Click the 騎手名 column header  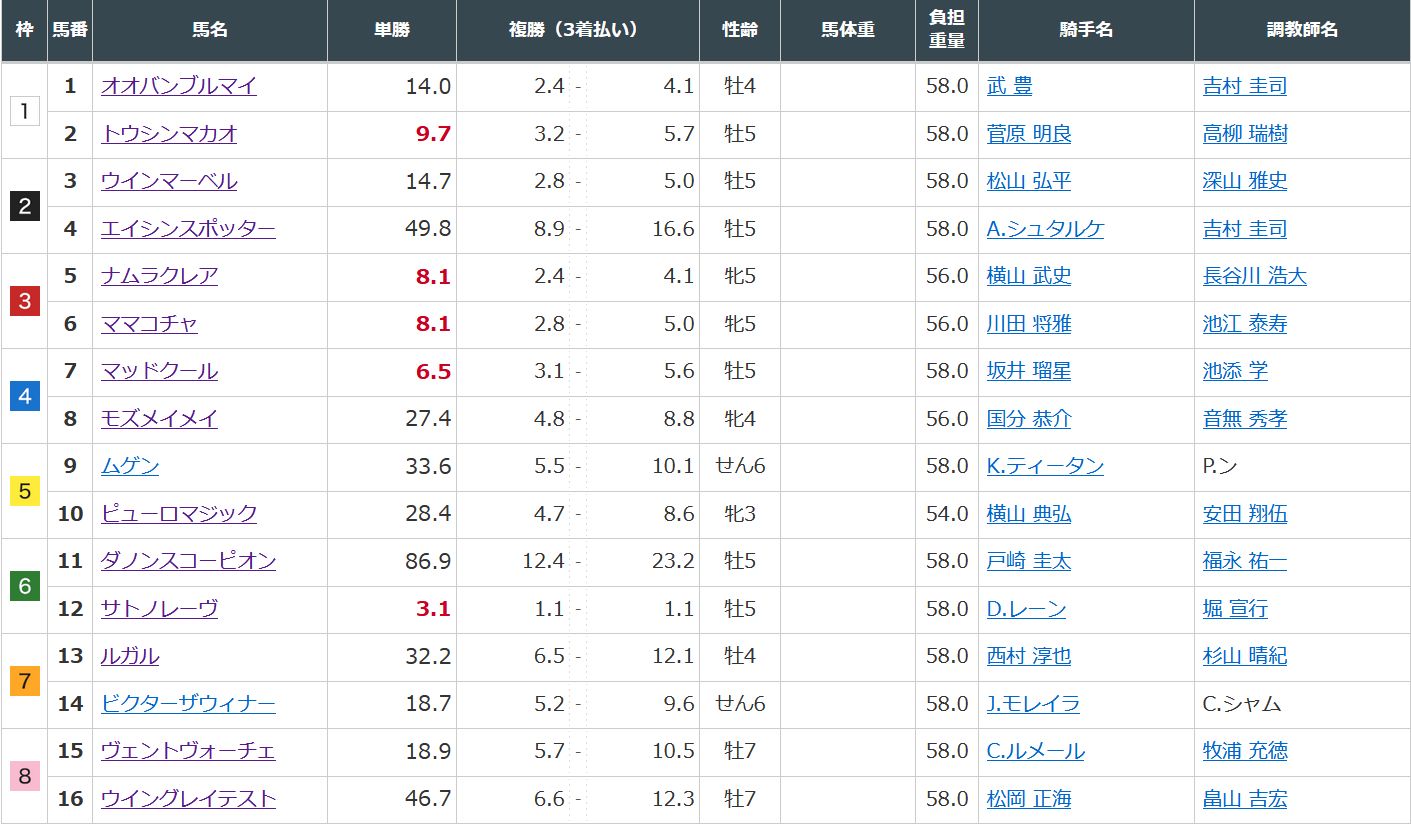point(1085,30)
